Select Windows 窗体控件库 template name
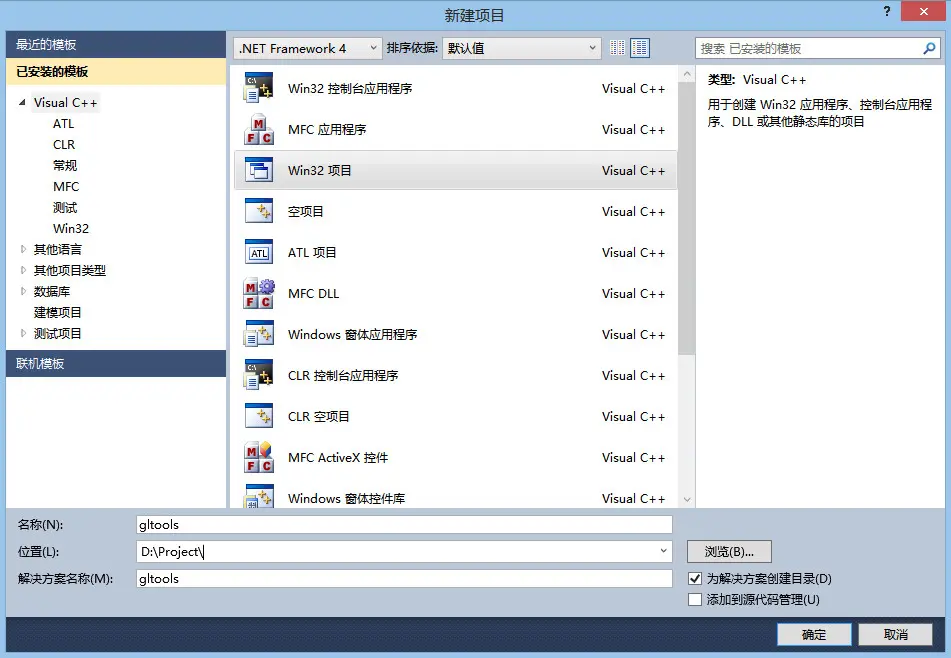The image size is (951, 658). pos(346,499)
